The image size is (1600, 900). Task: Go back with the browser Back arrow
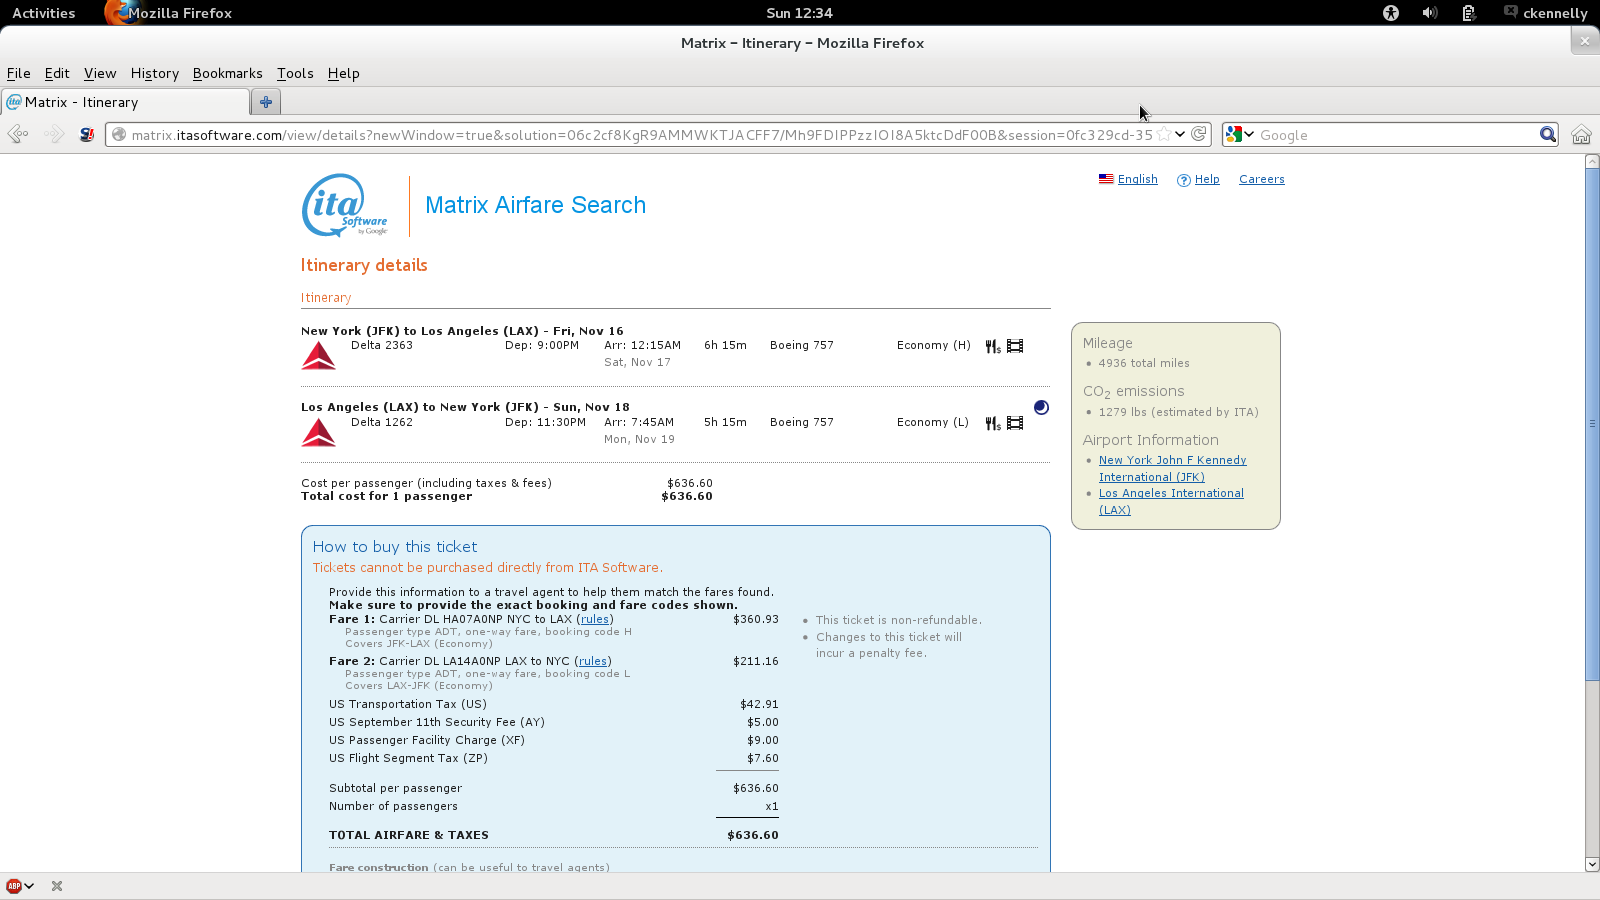click(18, 134)
